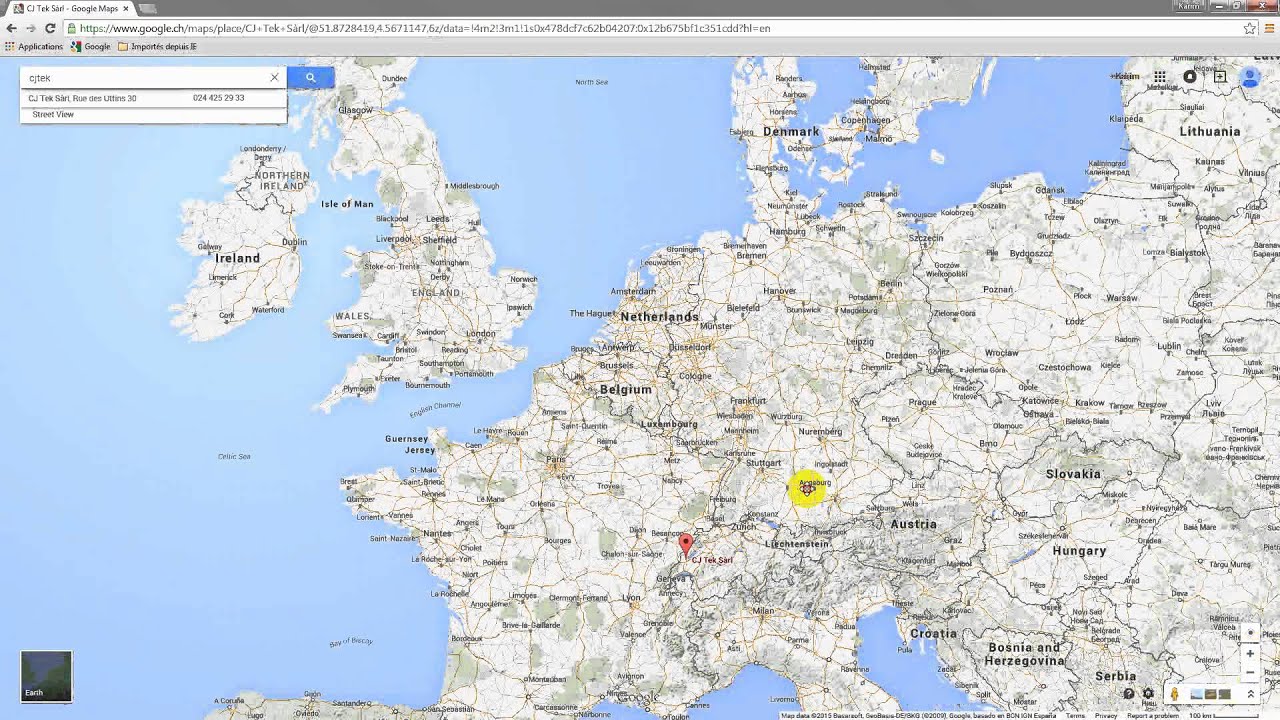Click the Austria country label
This screenshot has width=1280, height=720.
click(x=914, y=523)
